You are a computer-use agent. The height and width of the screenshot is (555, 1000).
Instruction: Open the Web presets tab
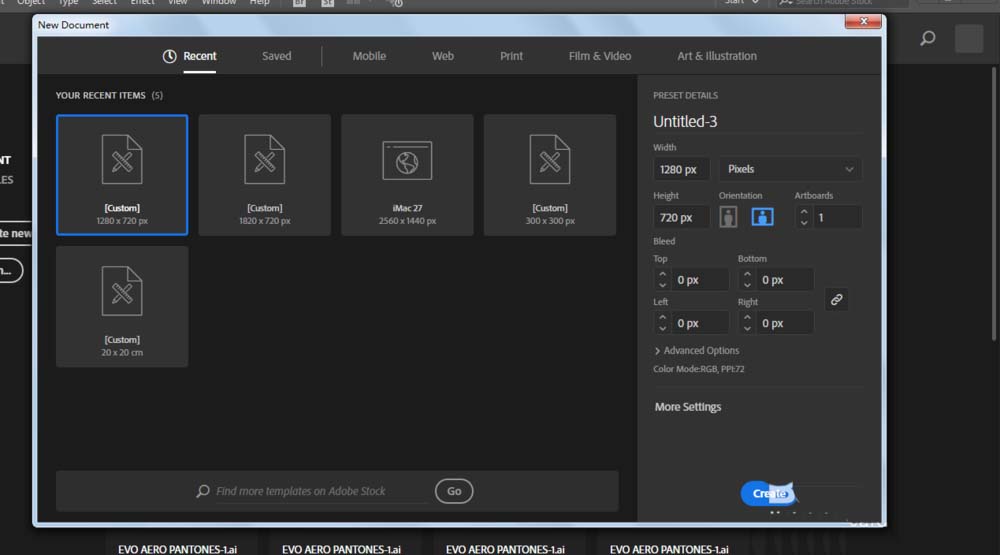pyautogui.click(x=443, y=56)
